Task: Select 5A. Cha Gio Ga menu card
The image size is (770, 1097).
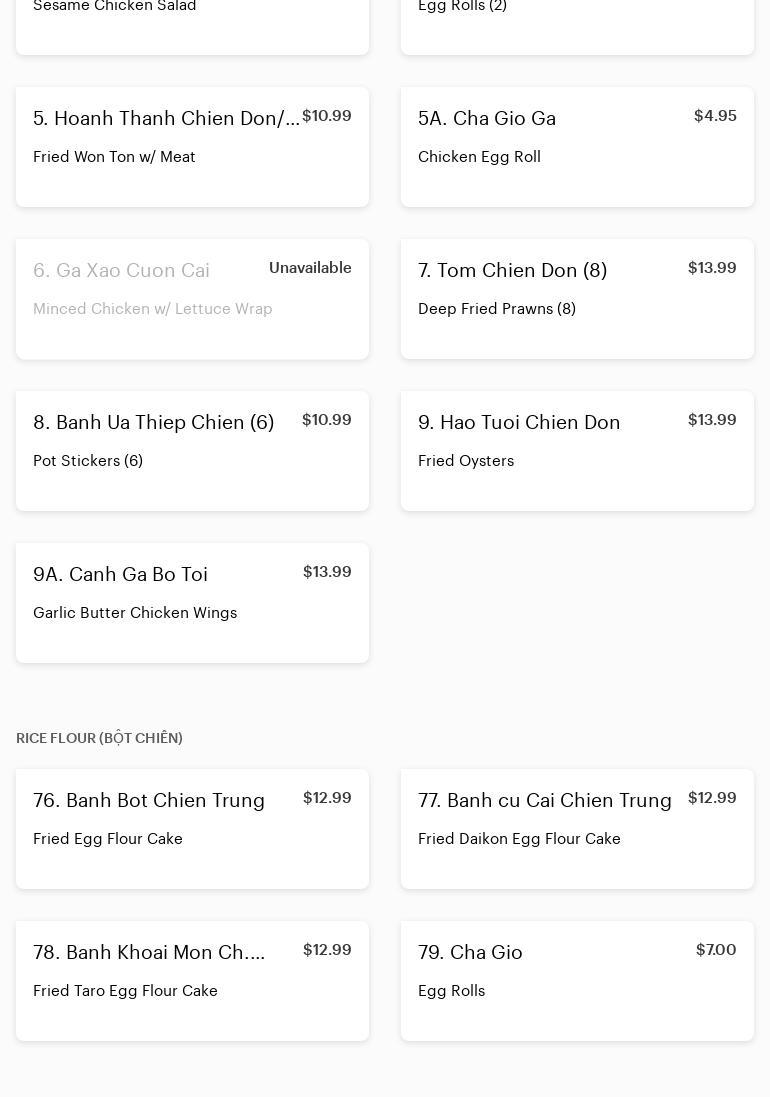Action: (577, 147)
